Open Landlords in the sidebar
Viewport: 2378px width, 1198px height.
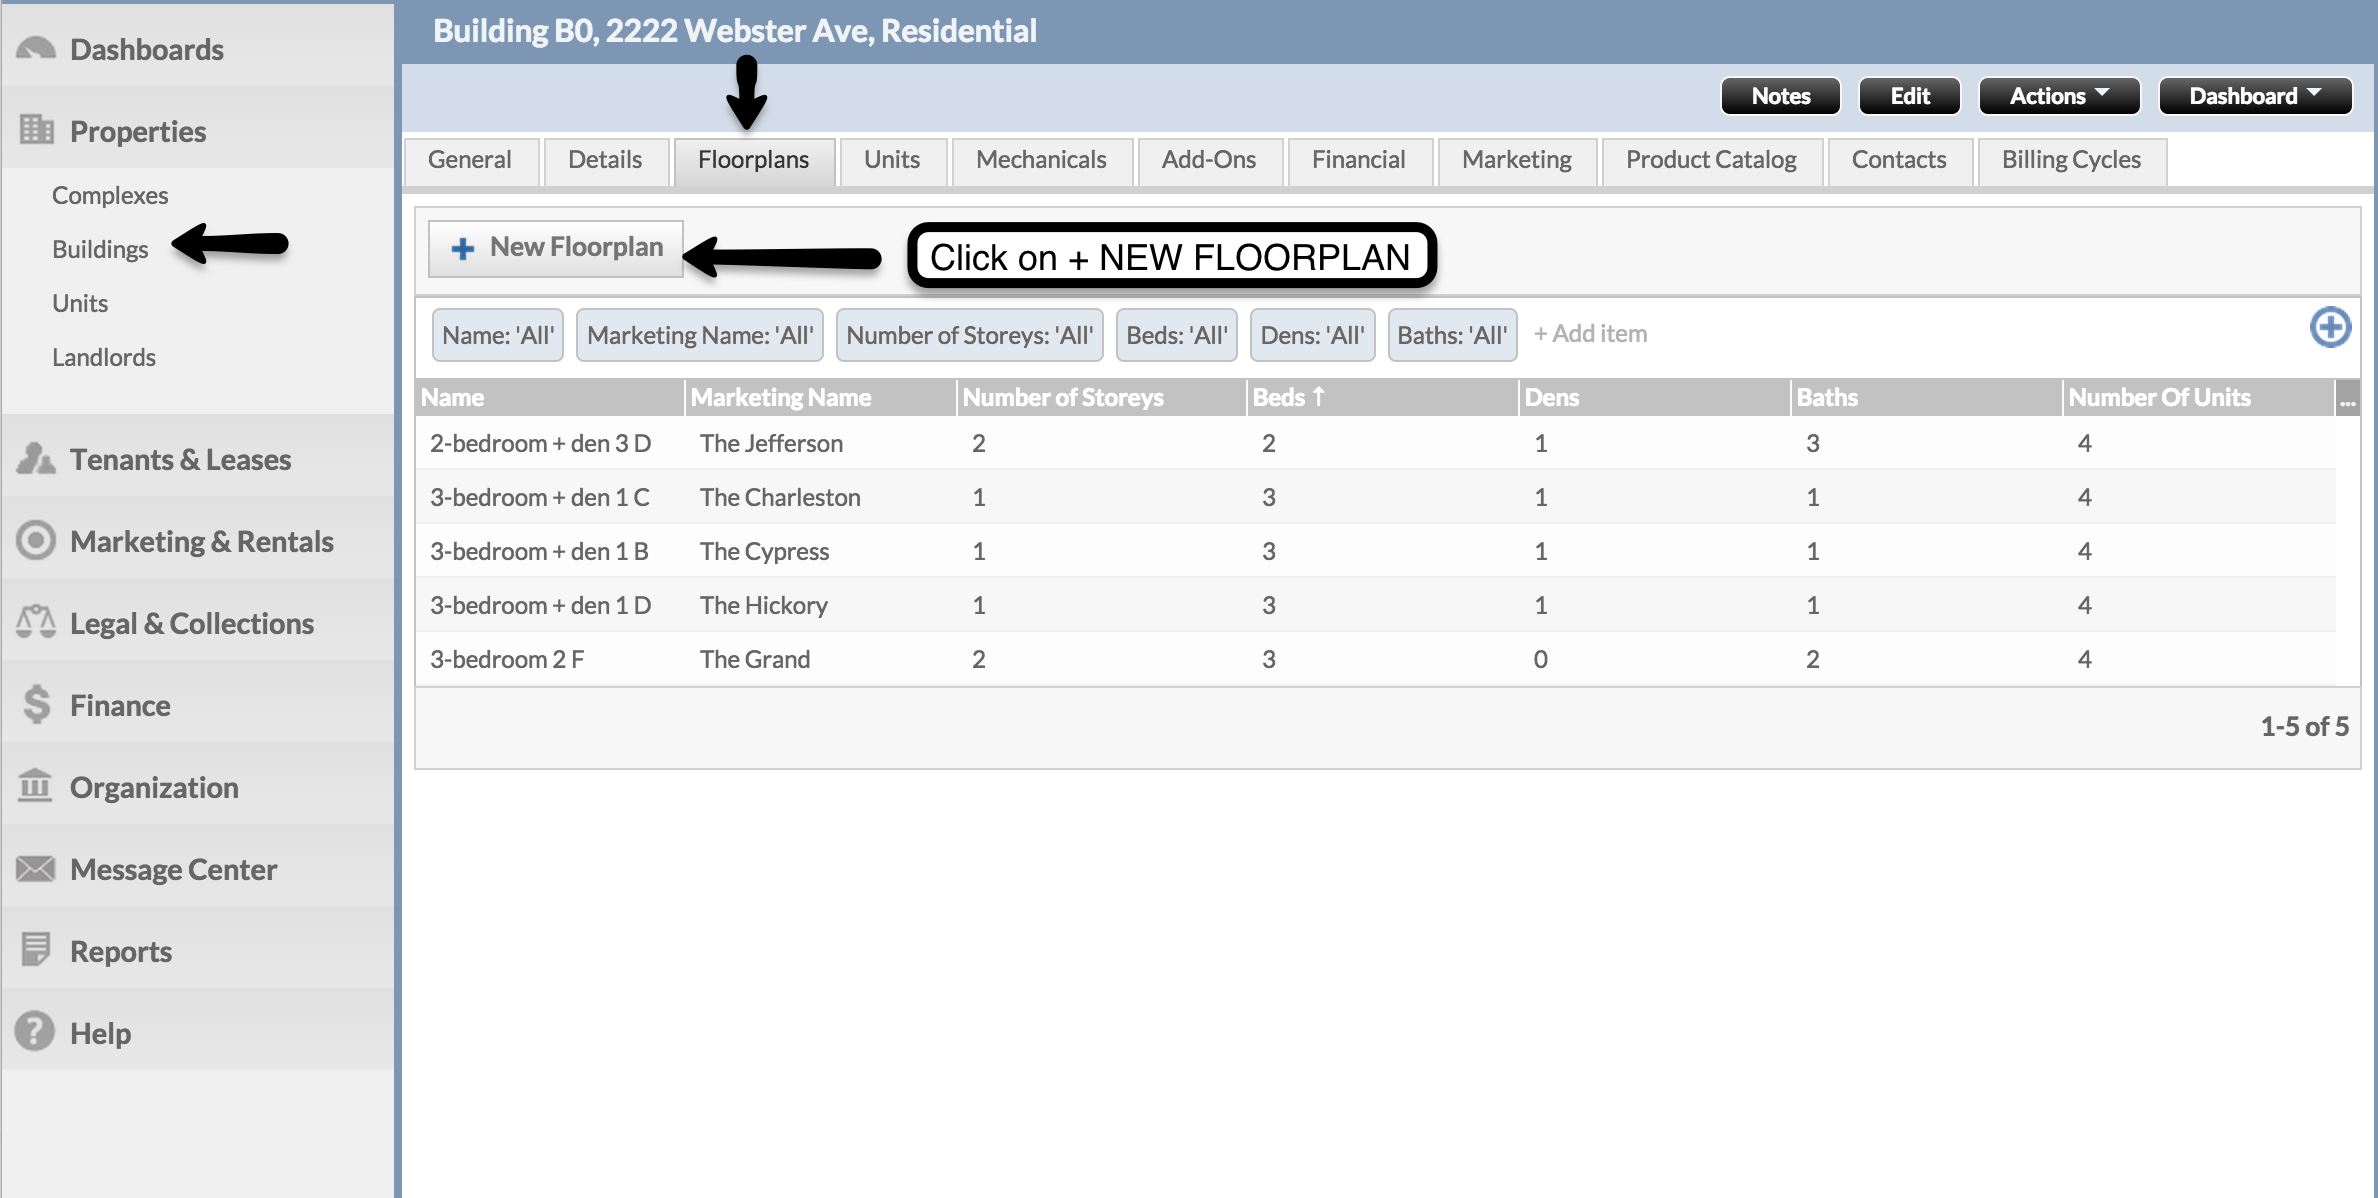[104, 357]
